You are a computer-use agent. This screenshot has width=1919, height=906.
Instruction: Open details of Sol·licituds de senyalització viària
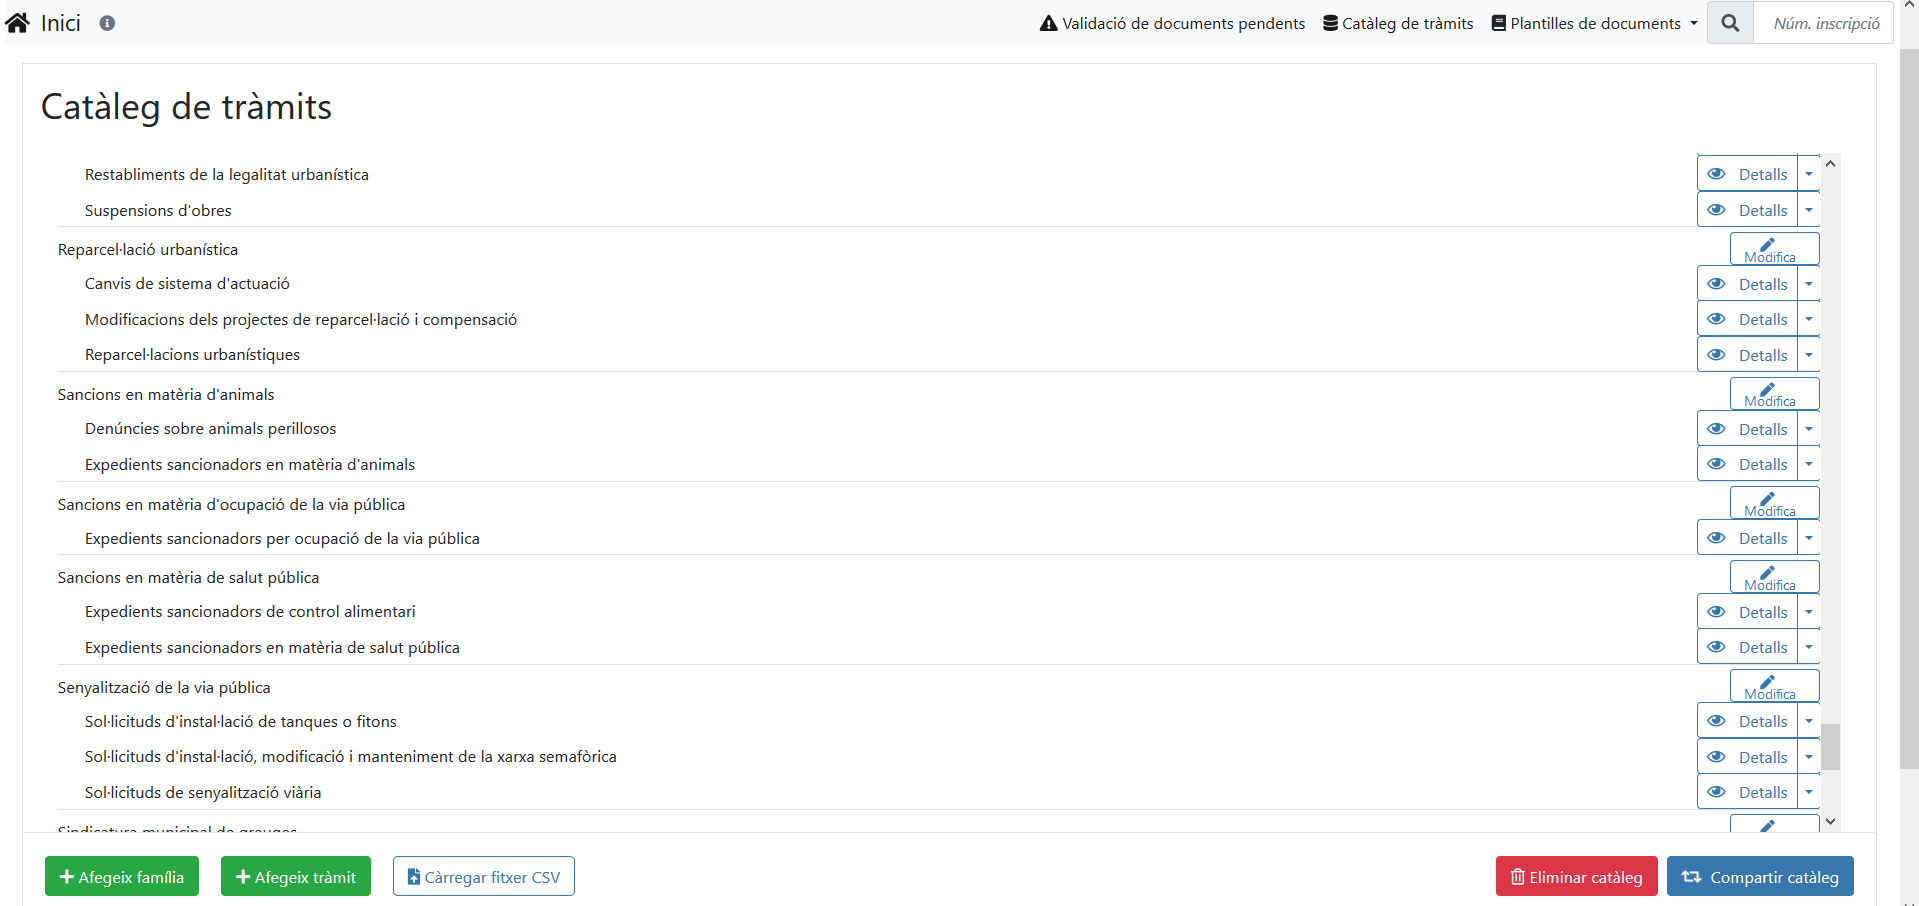pos(1747,792)
